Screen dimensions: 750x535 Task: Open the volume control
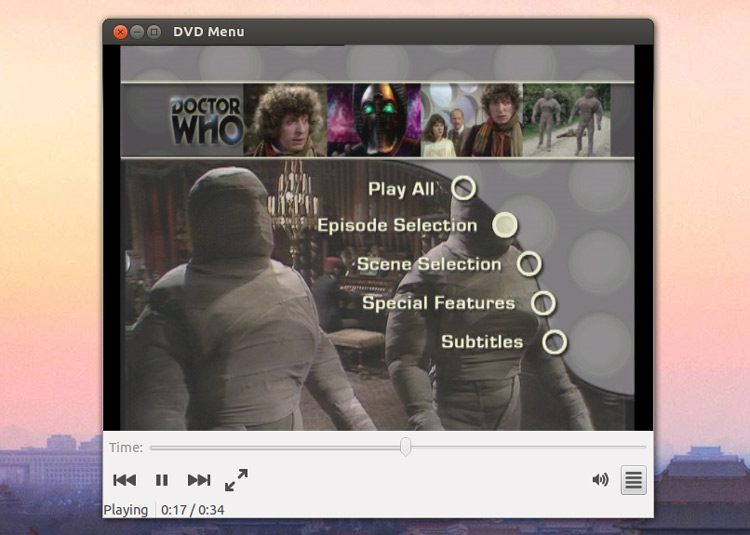click(600, 480)
